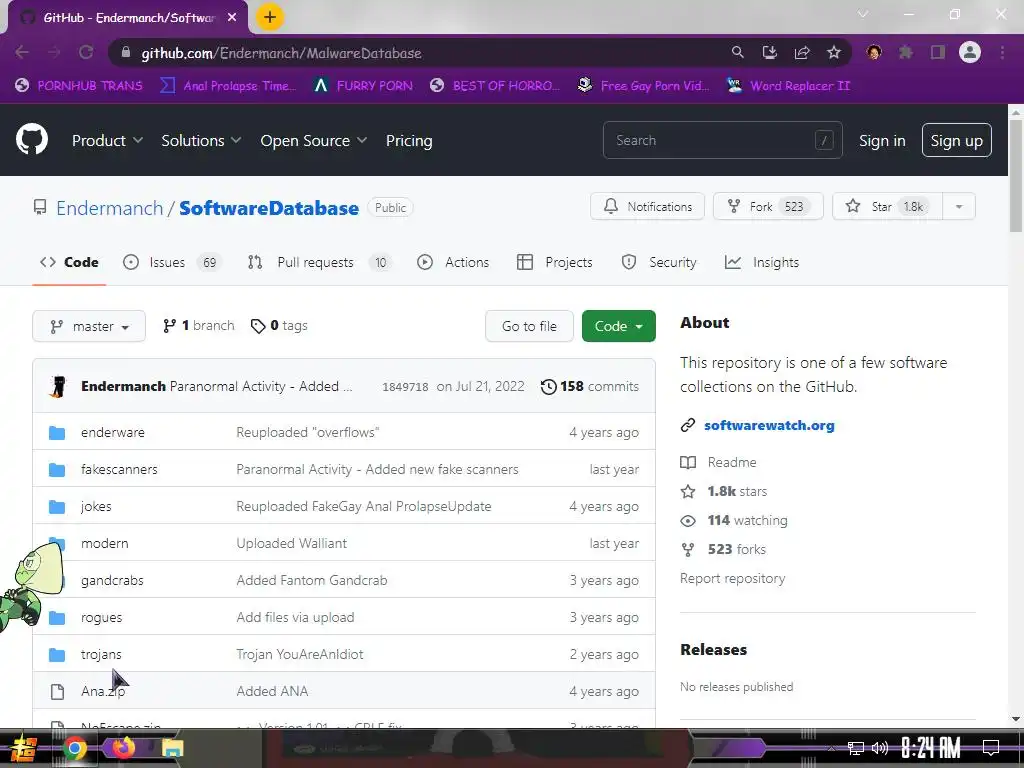The width and height of the screenshot is (1024, 768).
Task: Click the Go to file button
Action: (529, 326)
